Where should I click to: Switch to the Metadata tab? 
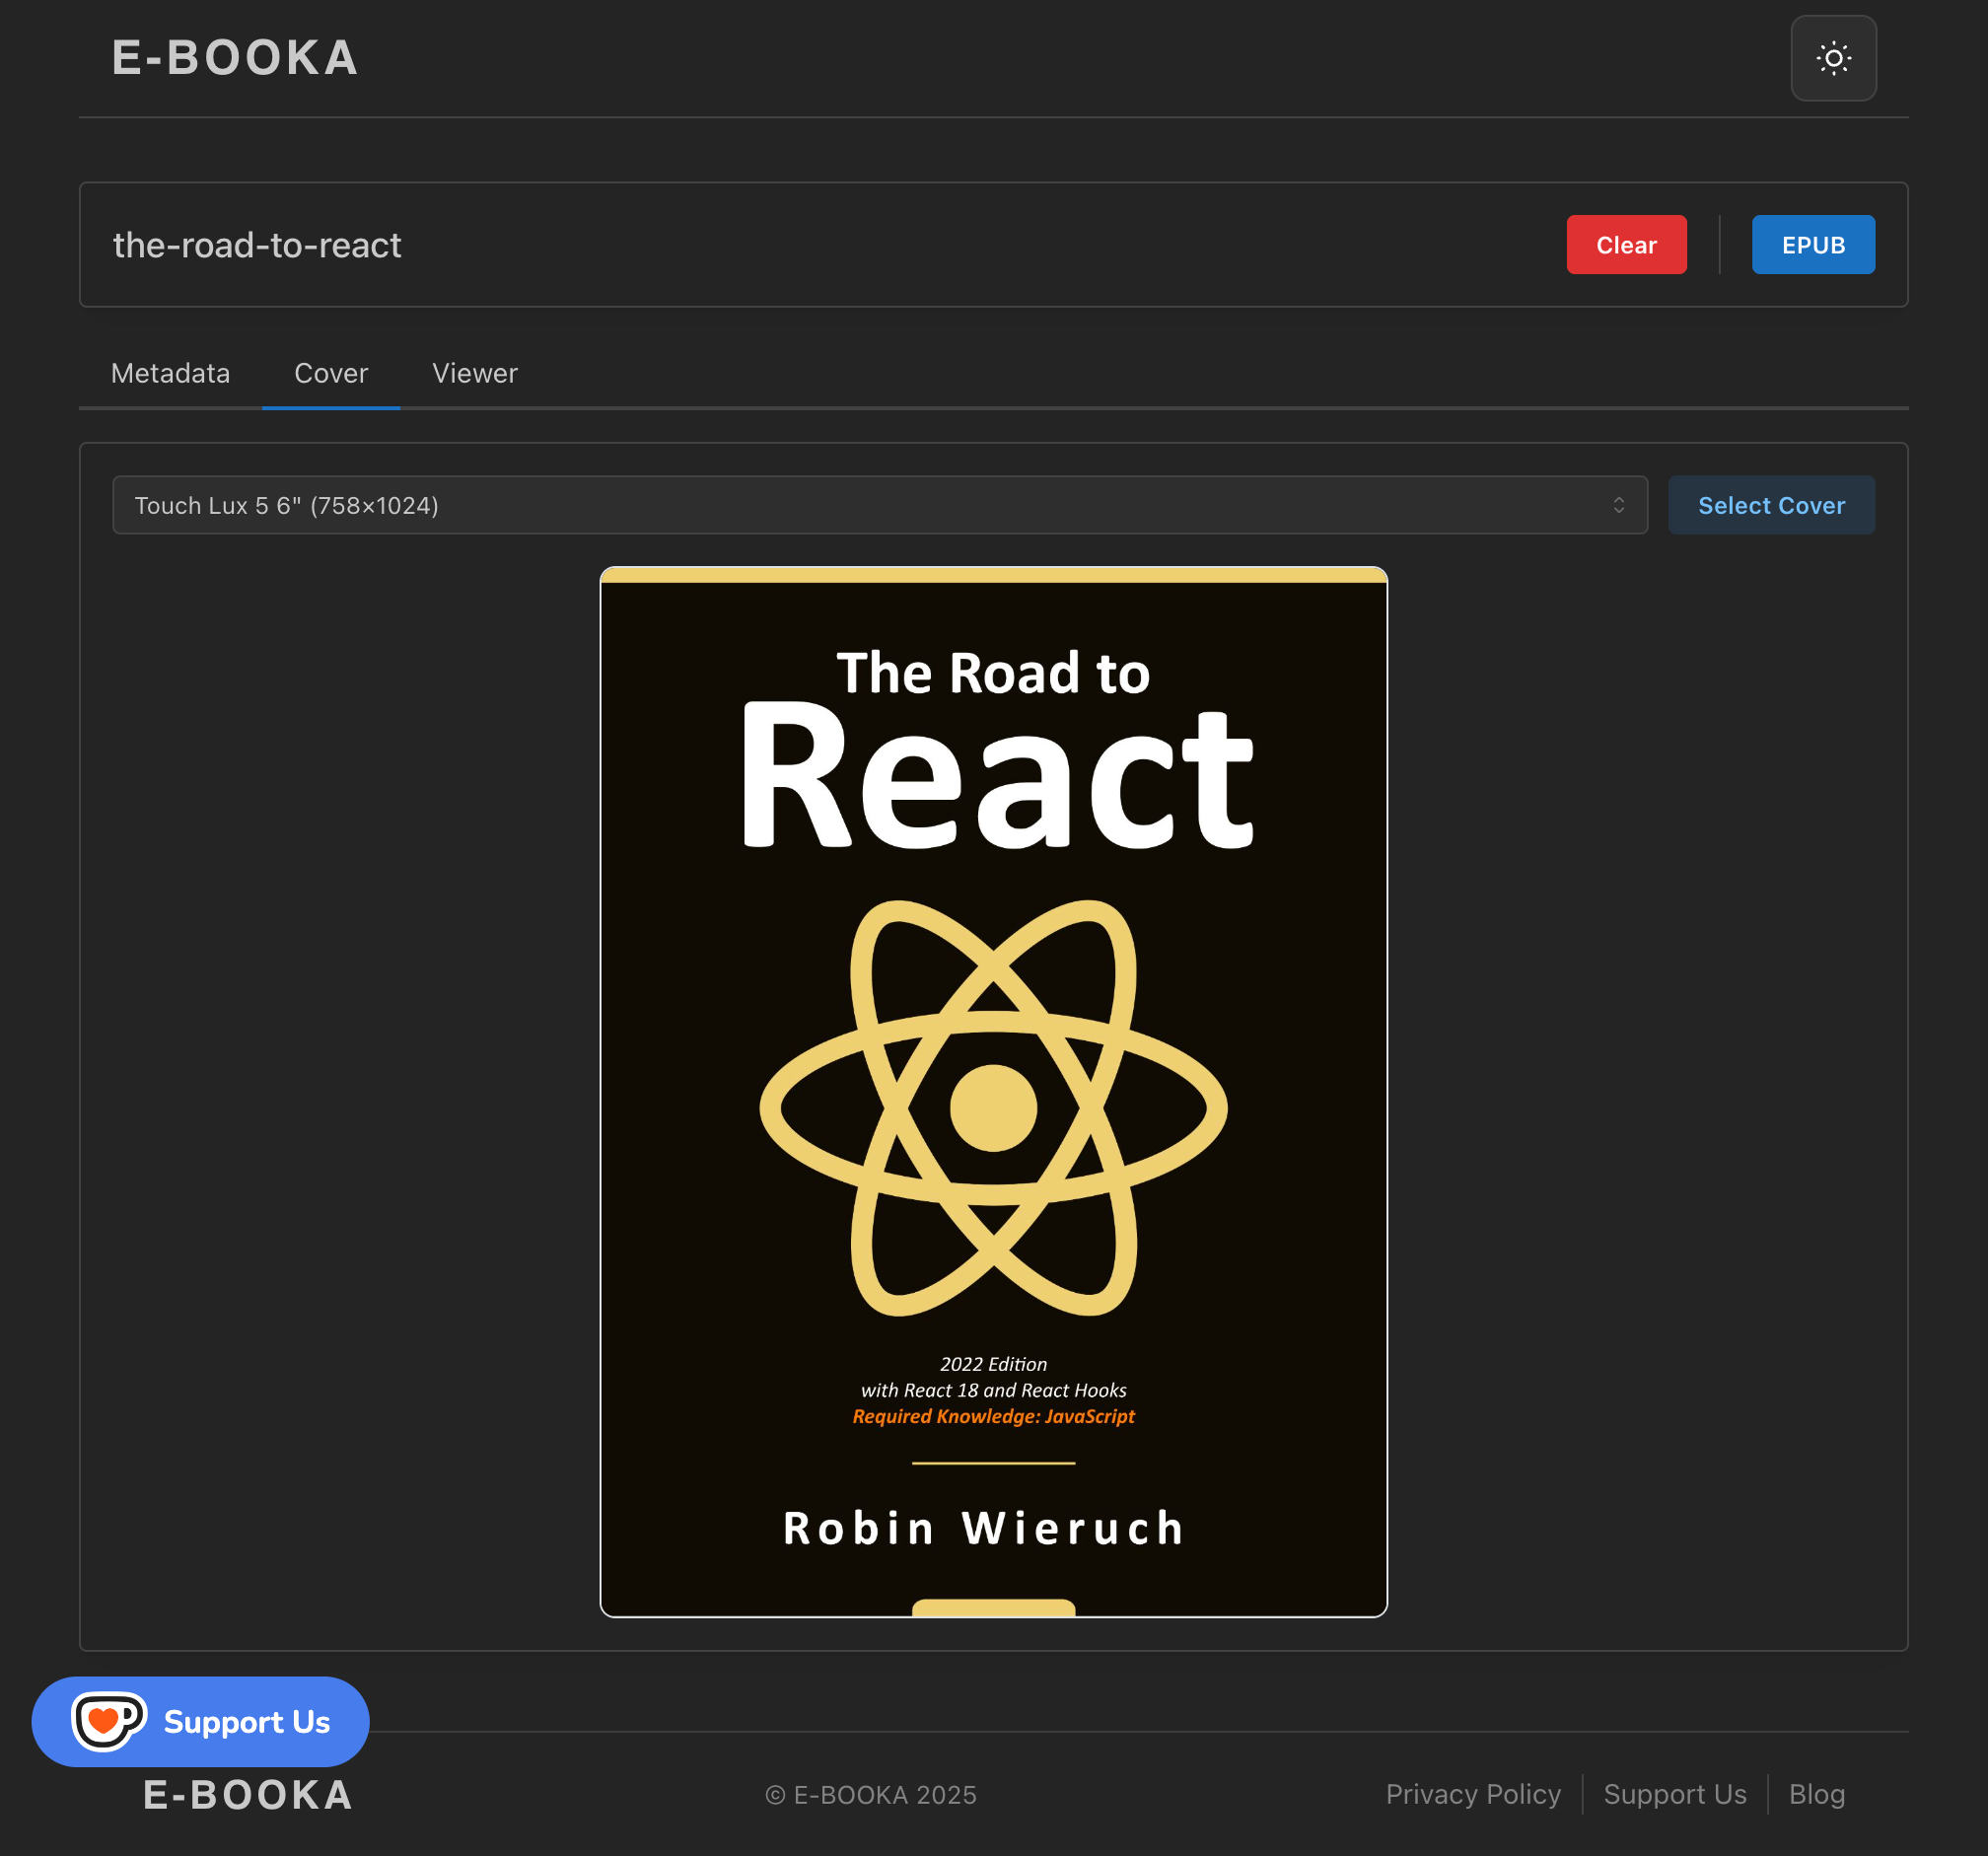pos(170,373)
